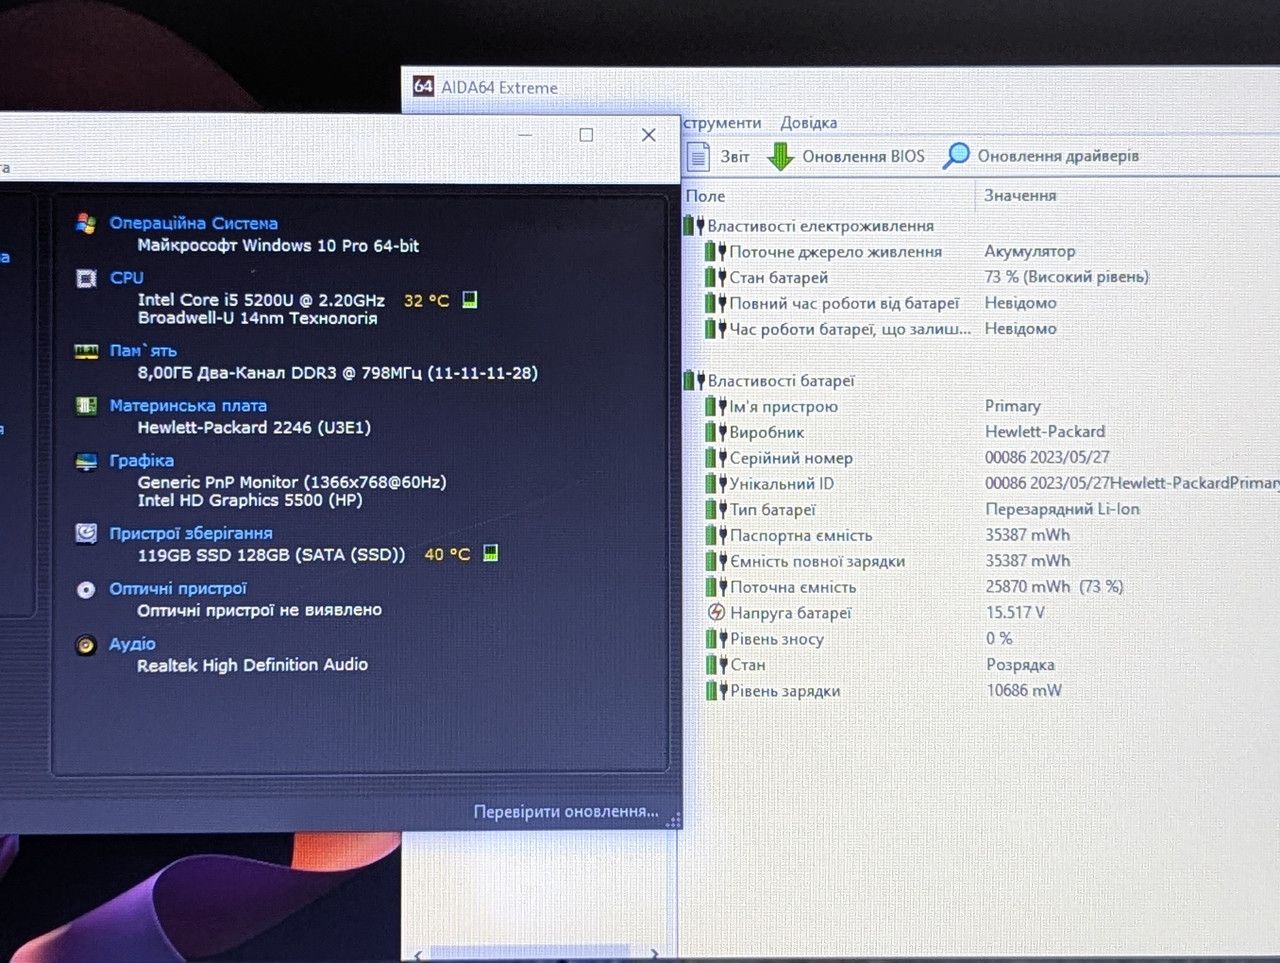Open the Оптичні пристрої section link
The image size is (1280, 963).
[x=178, y=589]
